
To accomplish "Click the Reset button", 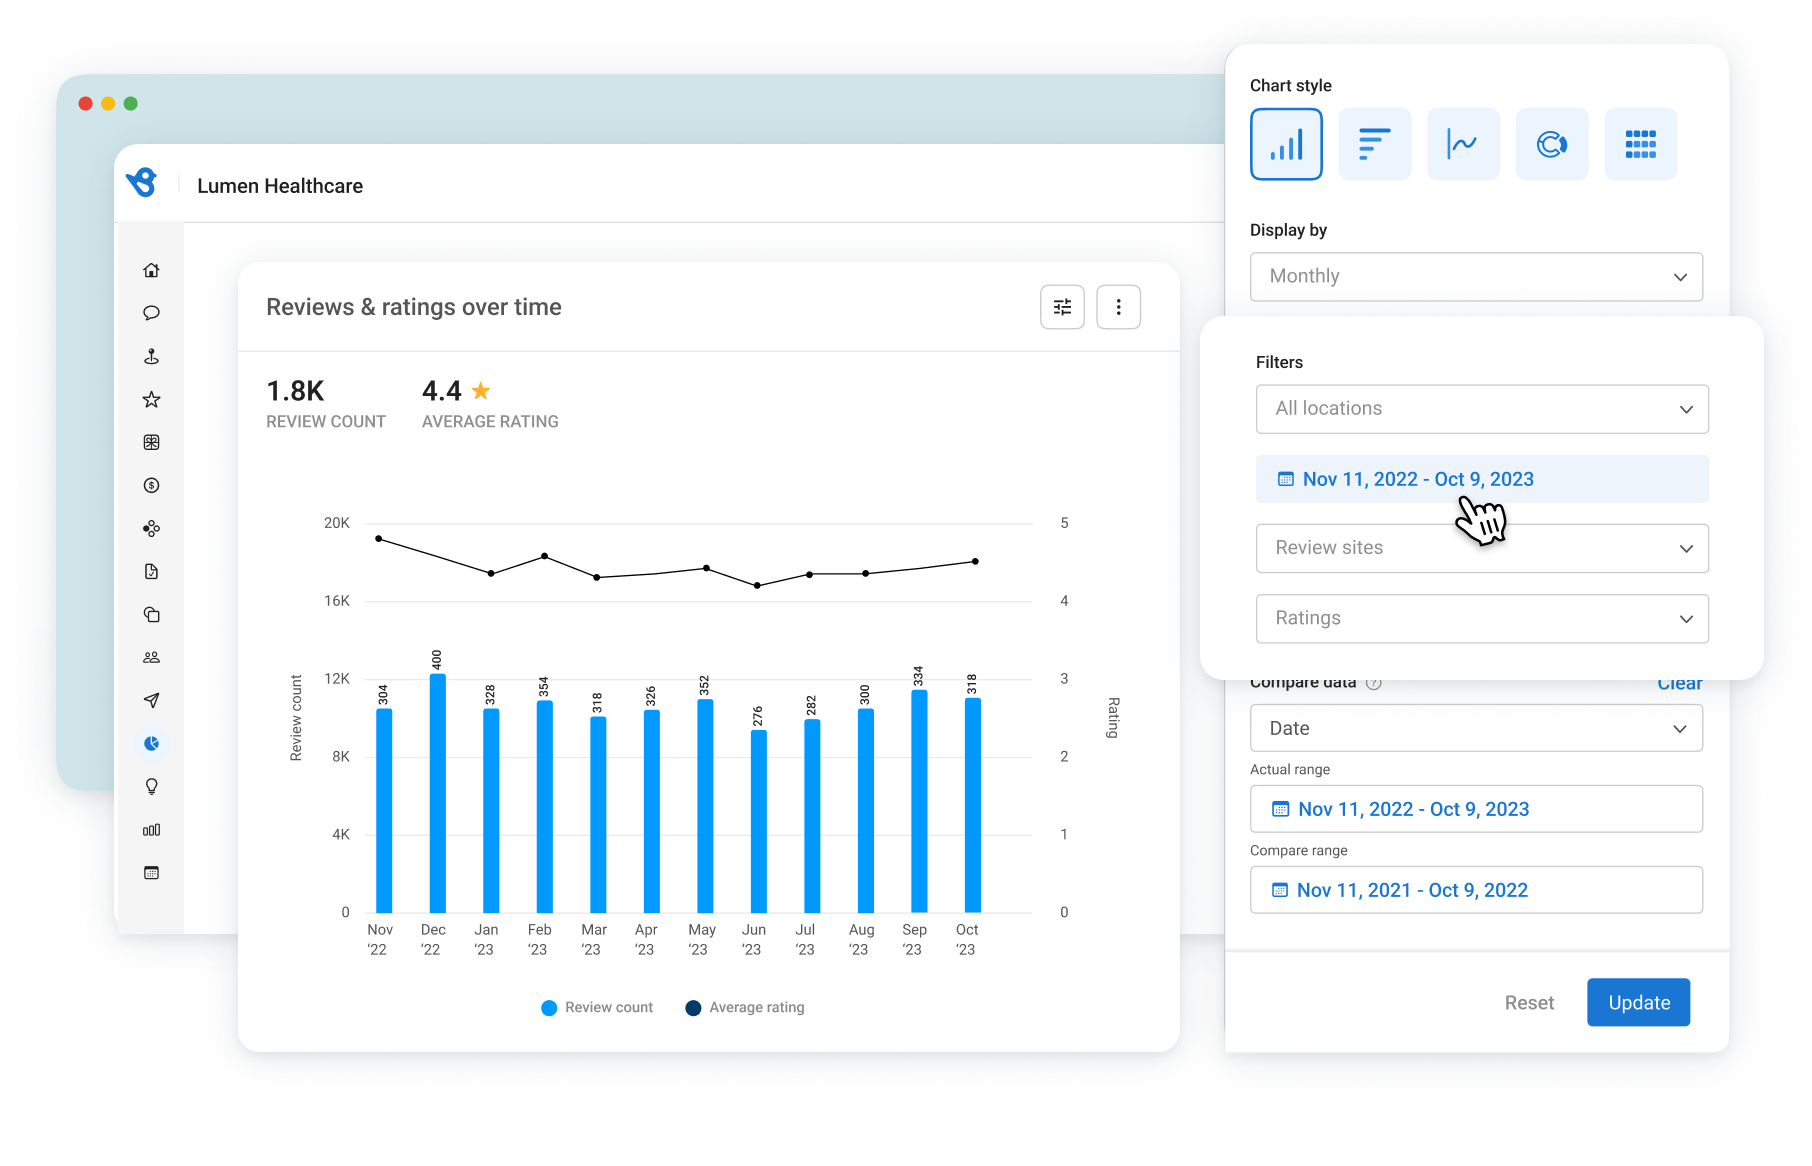I will point(1529,1002).
